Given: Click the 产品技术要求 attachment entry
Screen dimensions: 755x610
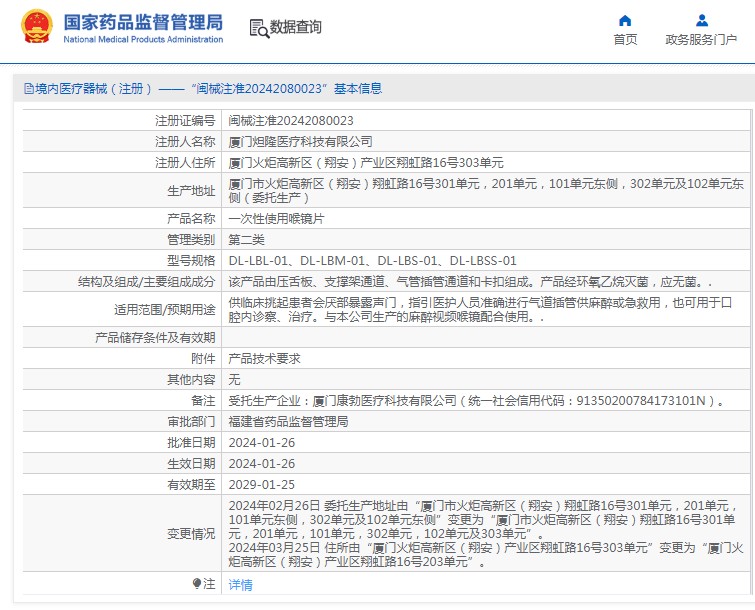Looking at the screenshot, I should [x=264, y=358].
